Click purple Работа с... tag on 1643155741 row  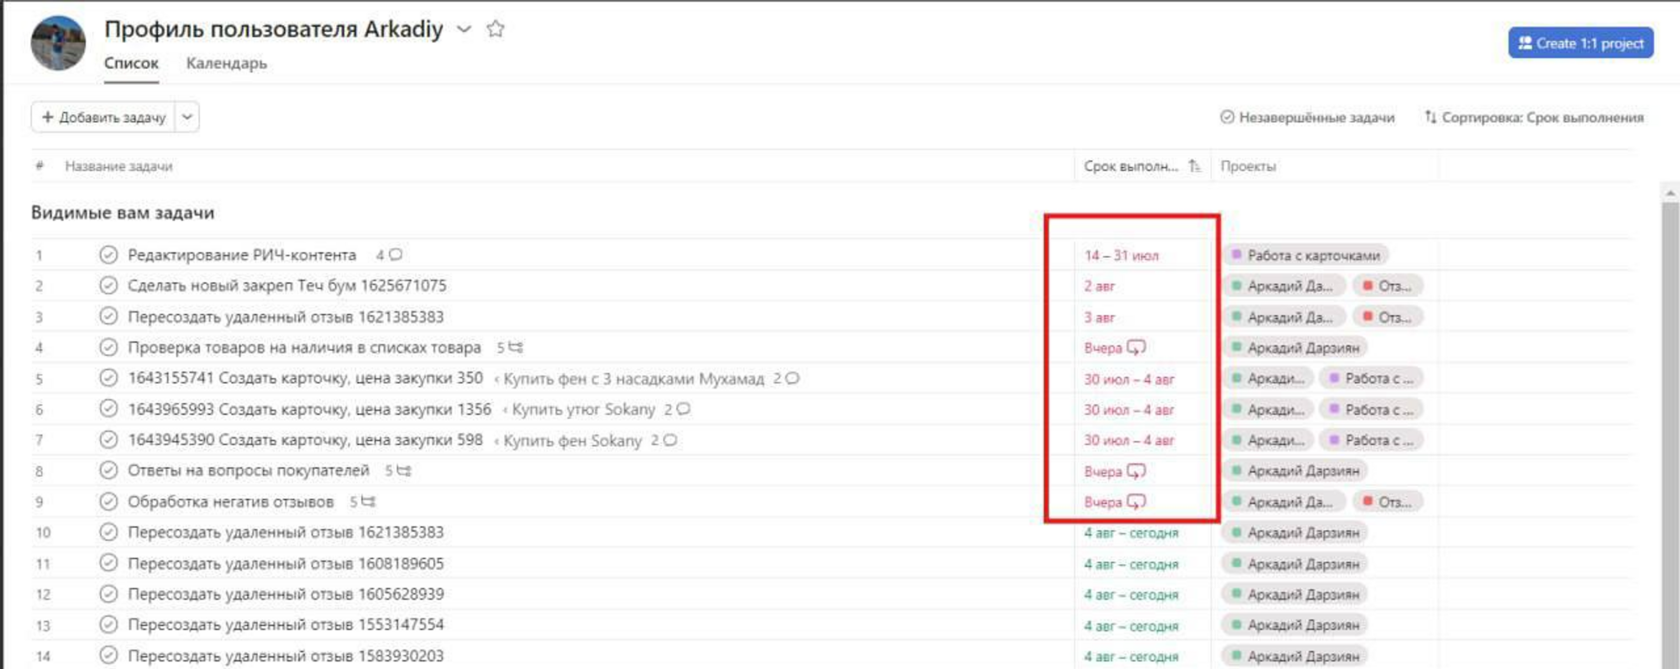[1371, 378]
